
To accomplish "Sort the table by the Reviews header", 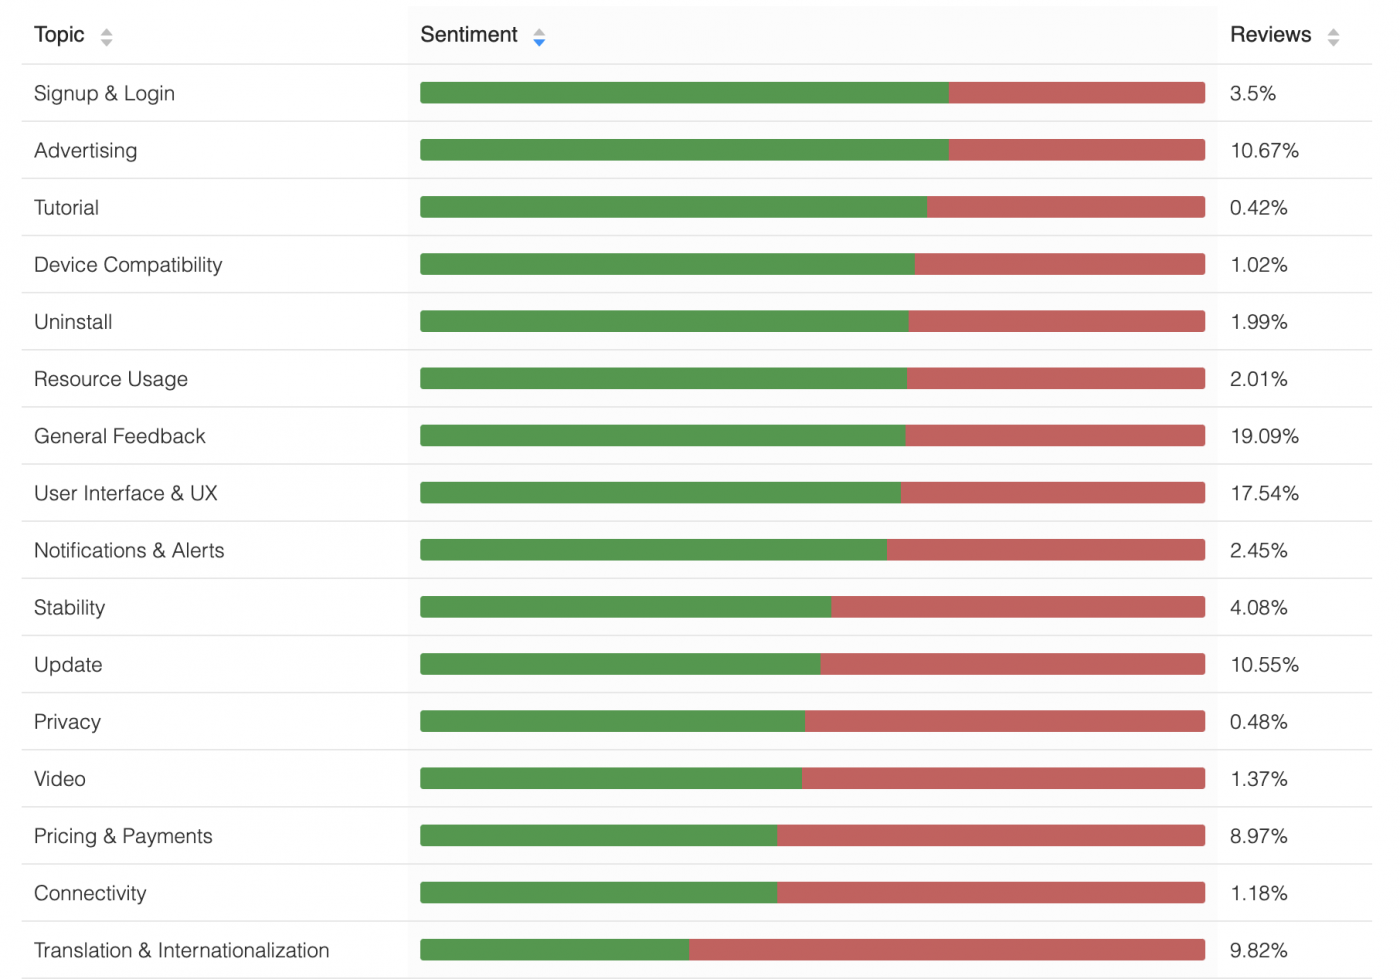I will 1271,34.
